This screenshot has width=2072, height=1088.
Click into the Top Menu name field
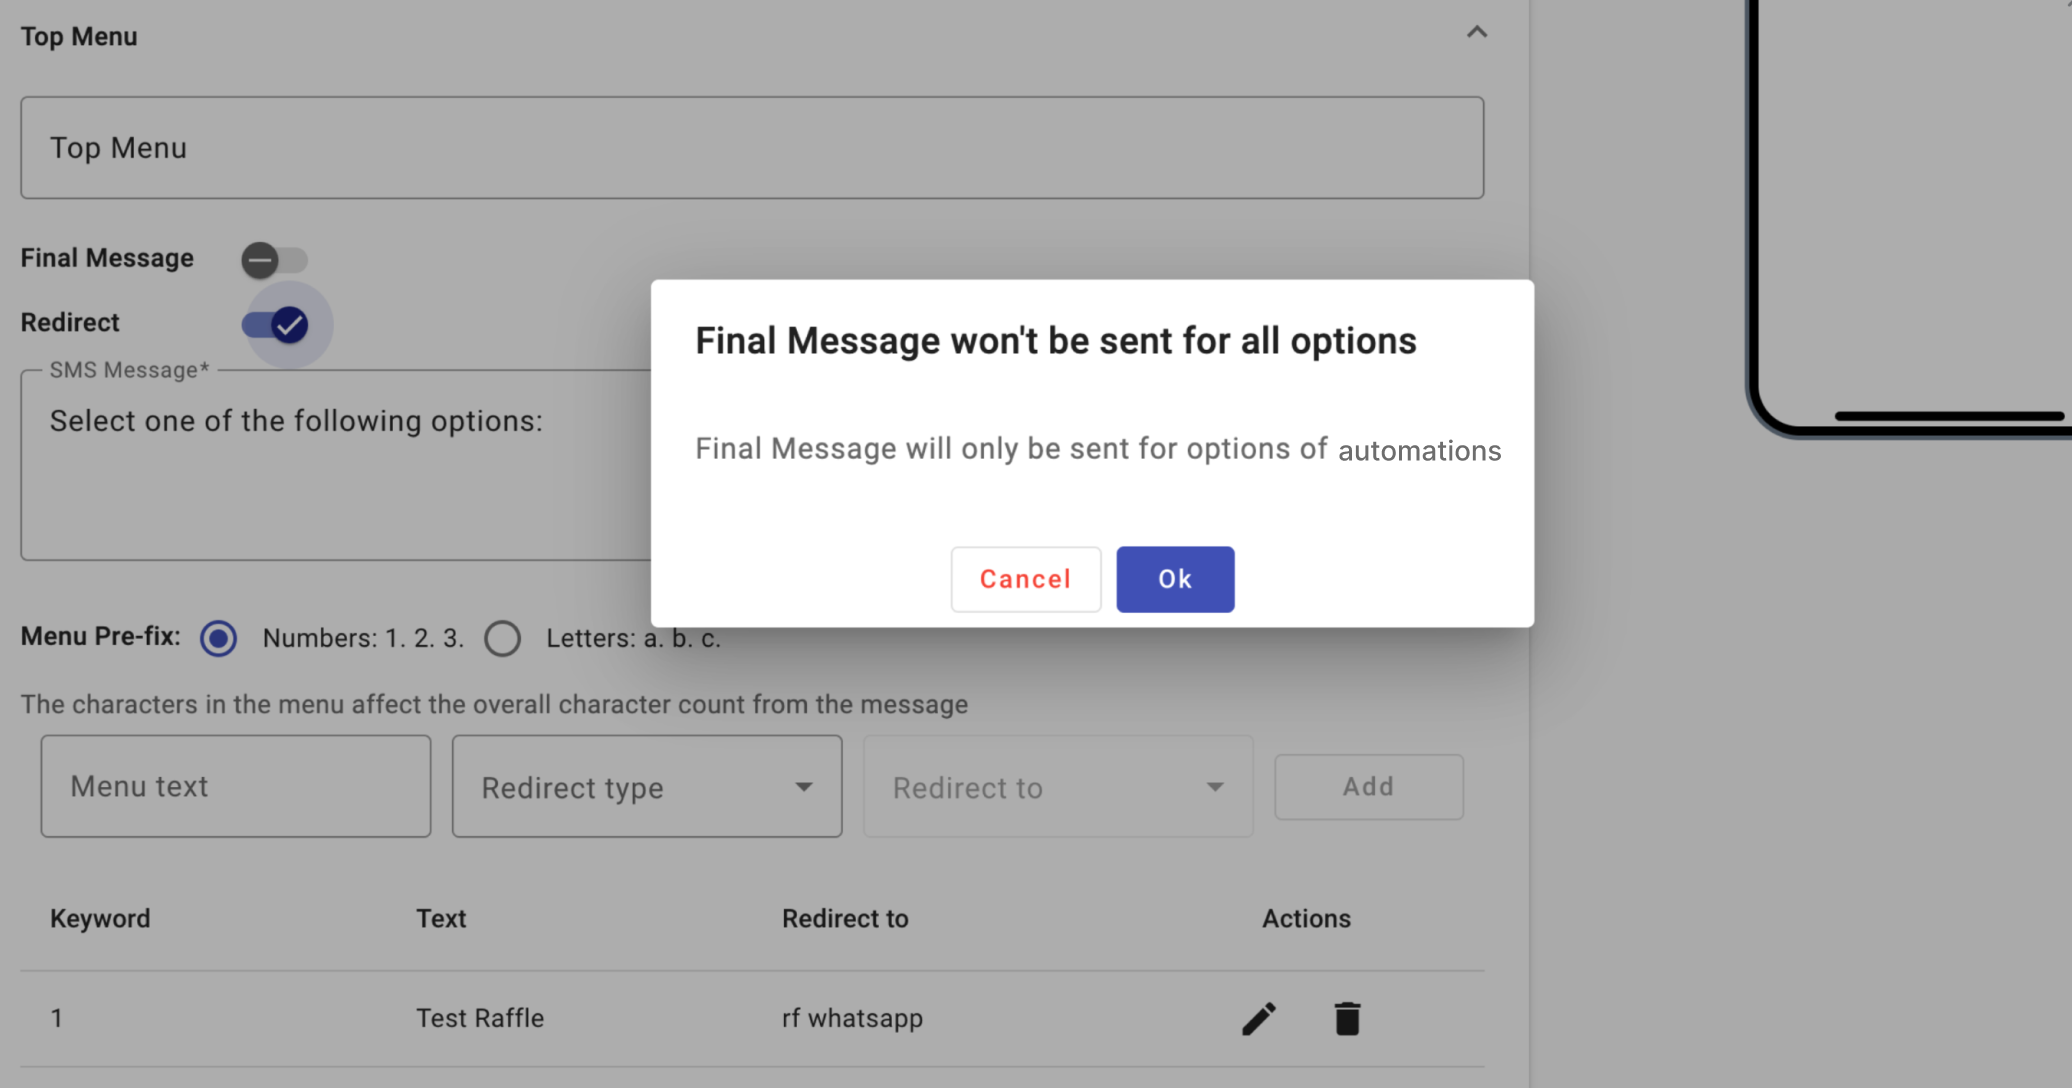pos(752,148)
